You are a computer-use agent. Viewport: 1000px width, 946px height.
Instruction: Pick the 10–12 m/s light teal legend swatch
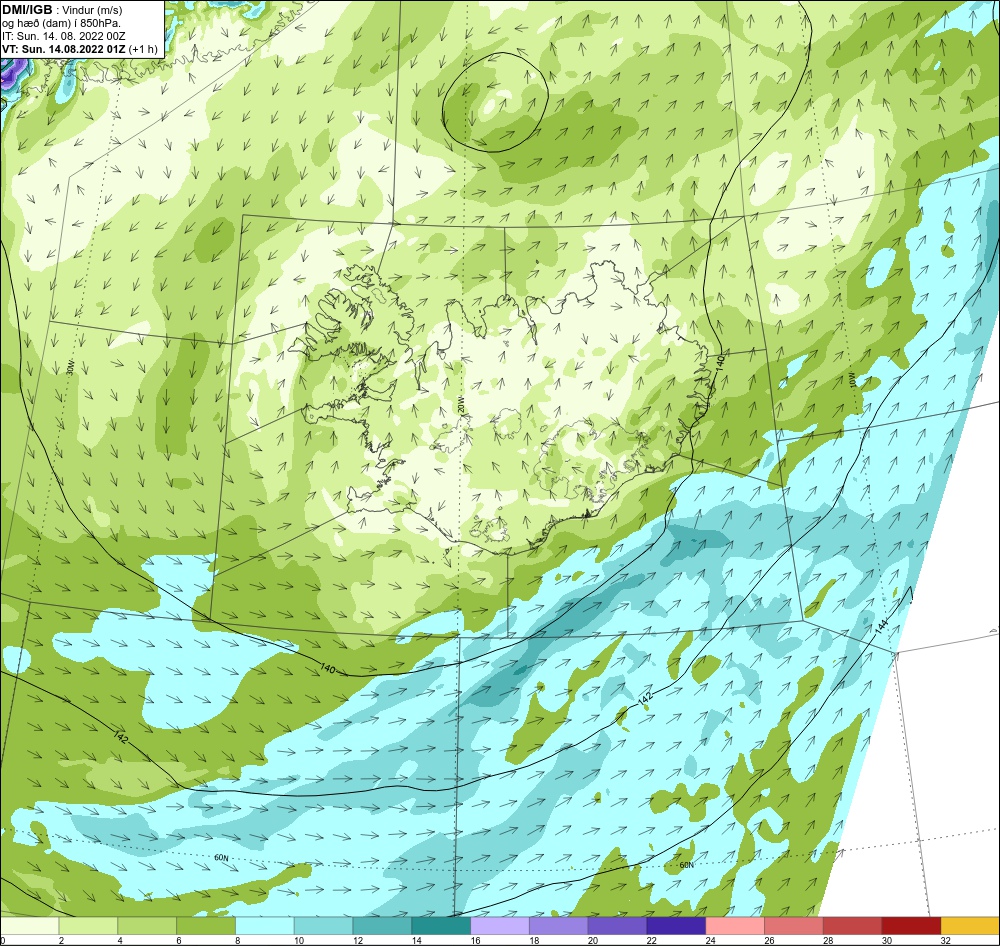coord(323,926)
